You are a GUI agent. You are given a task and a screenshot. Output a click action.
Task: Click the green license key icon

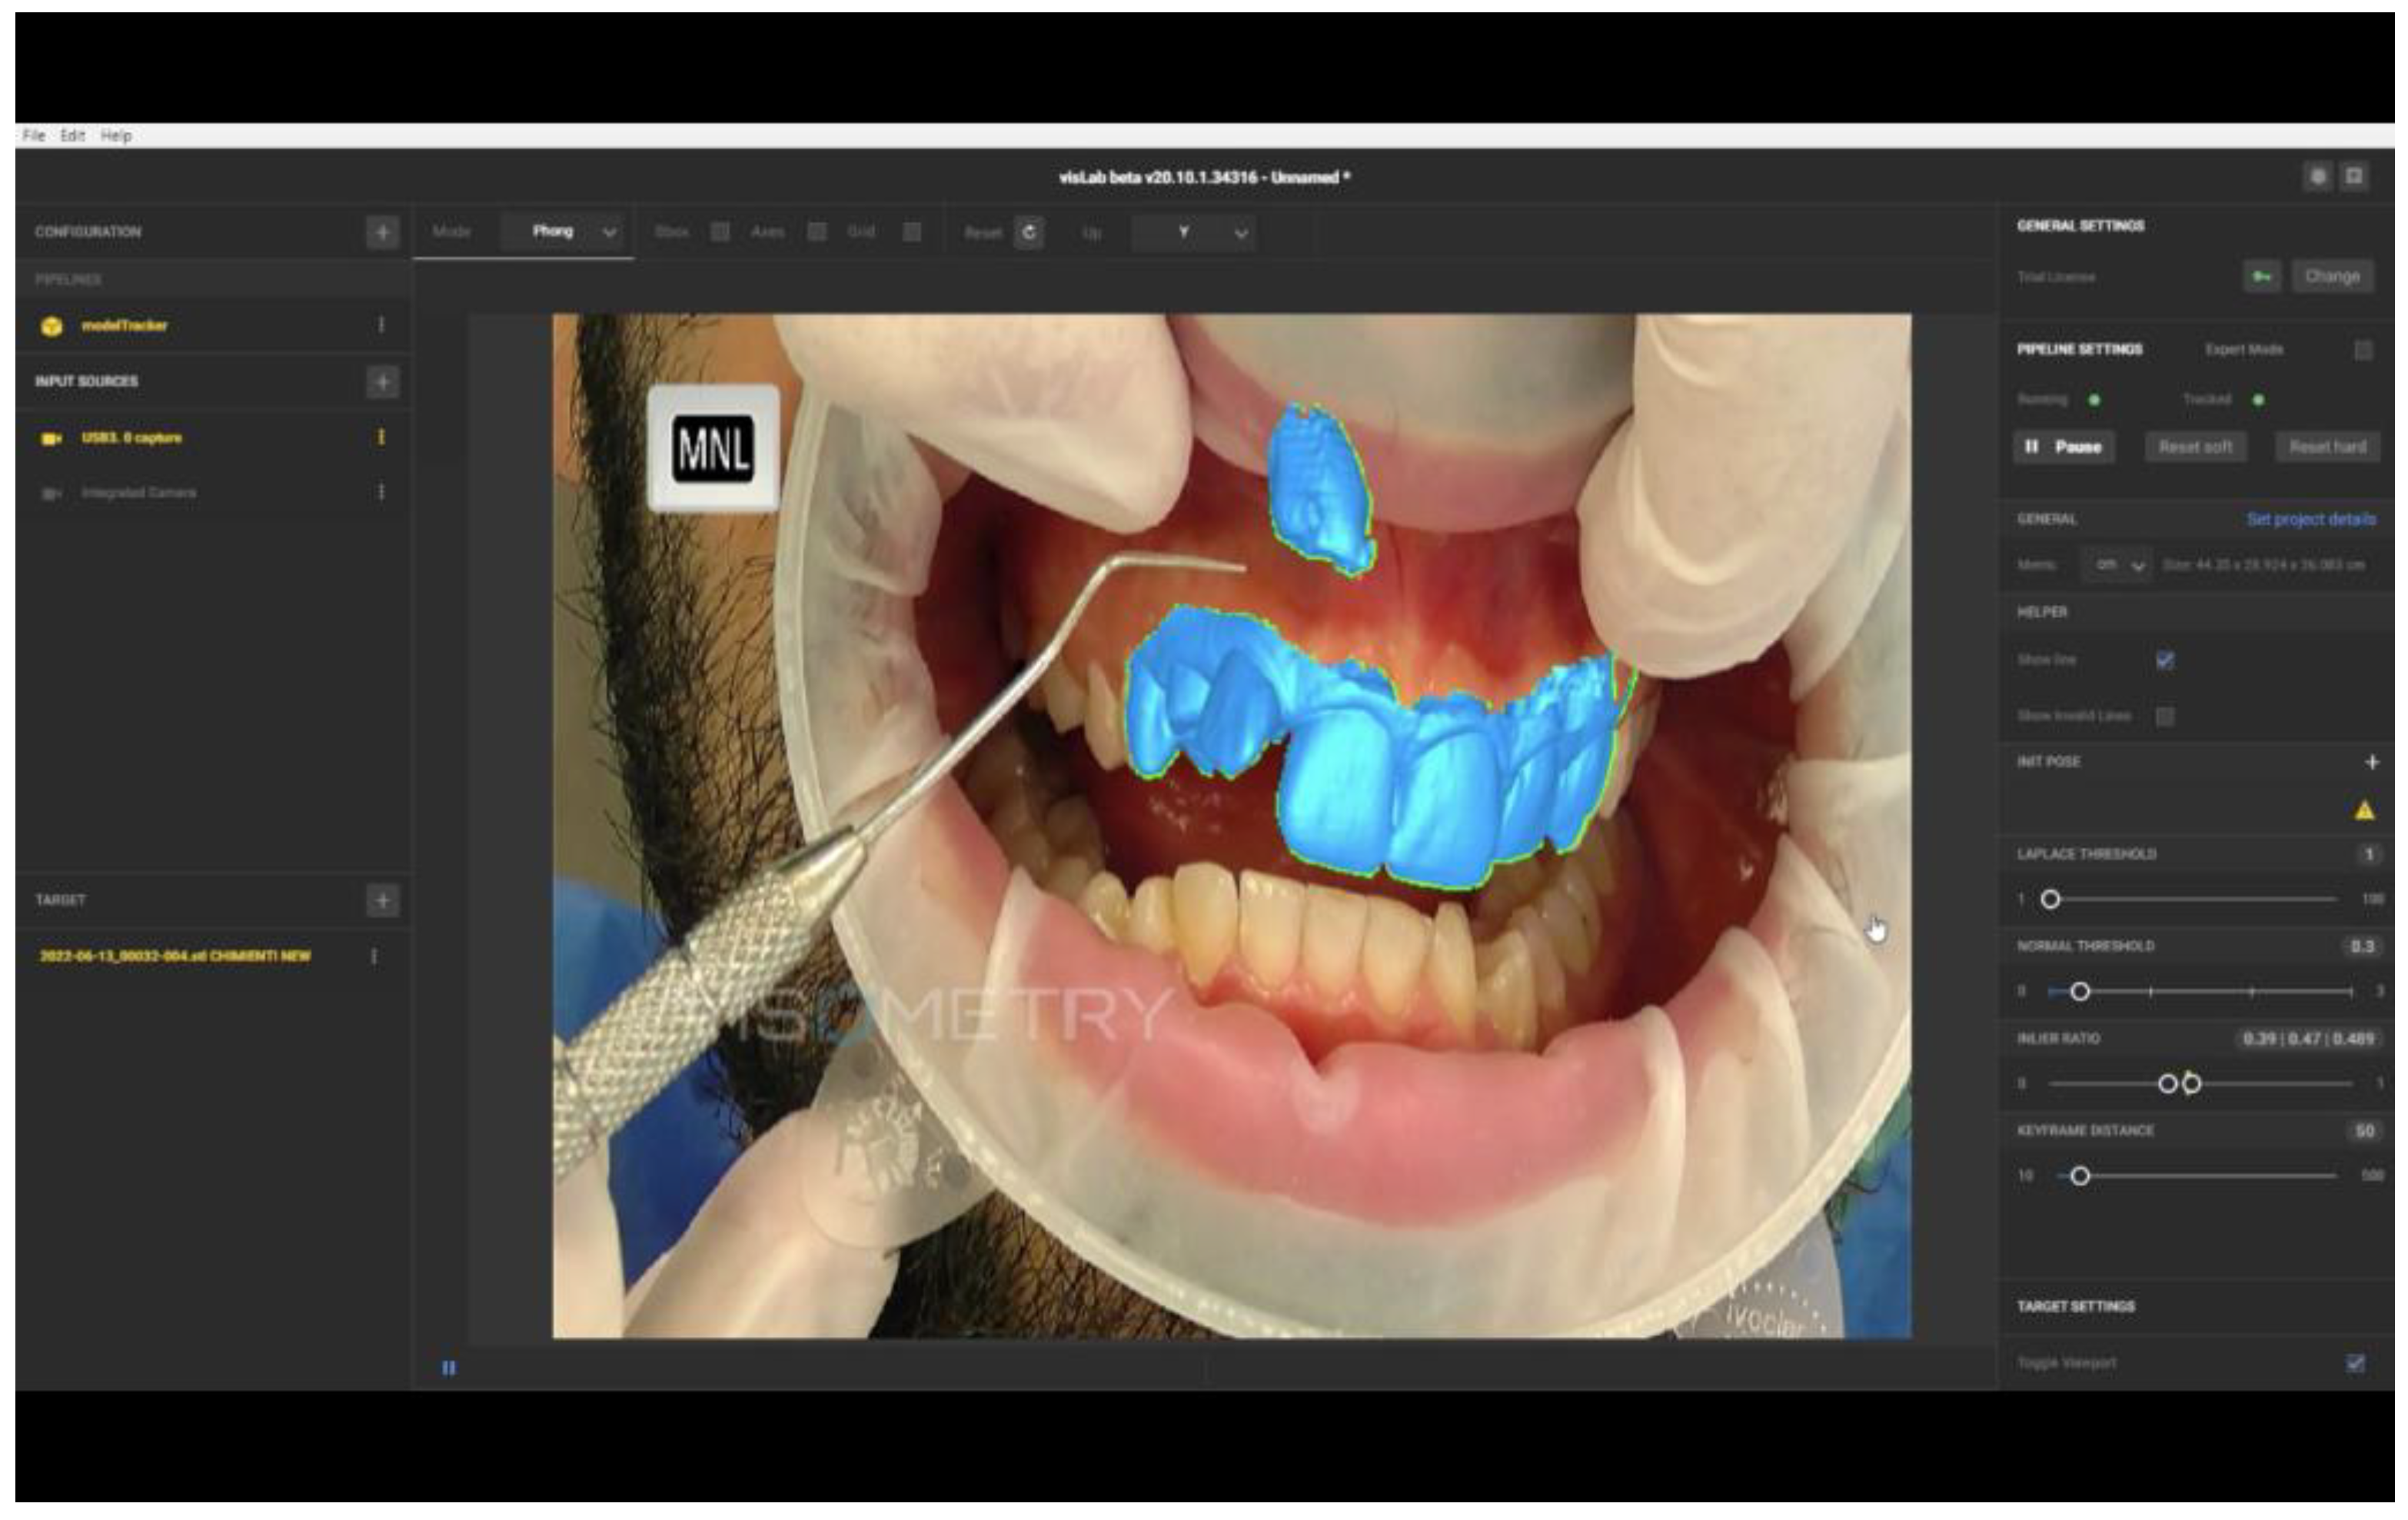click(2261, 277)
